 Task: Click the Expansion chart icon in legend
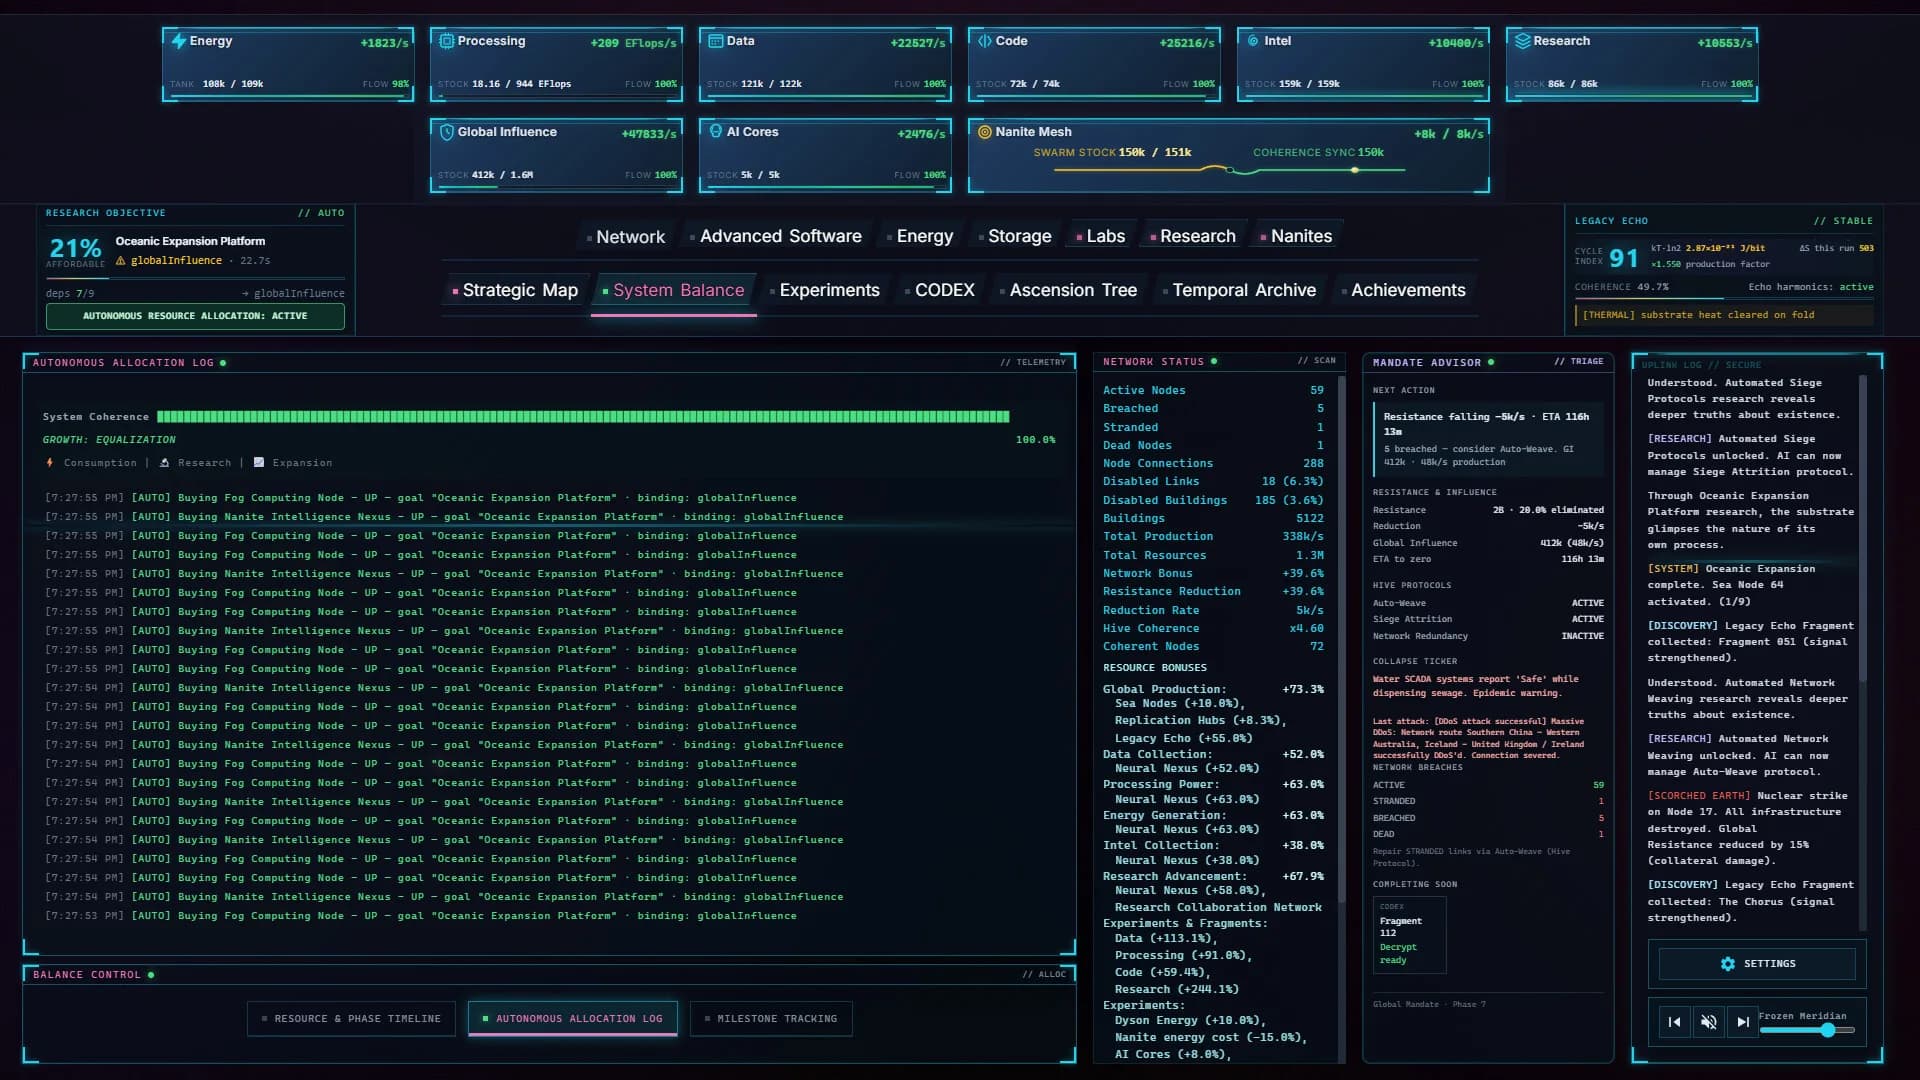[259, 462]
